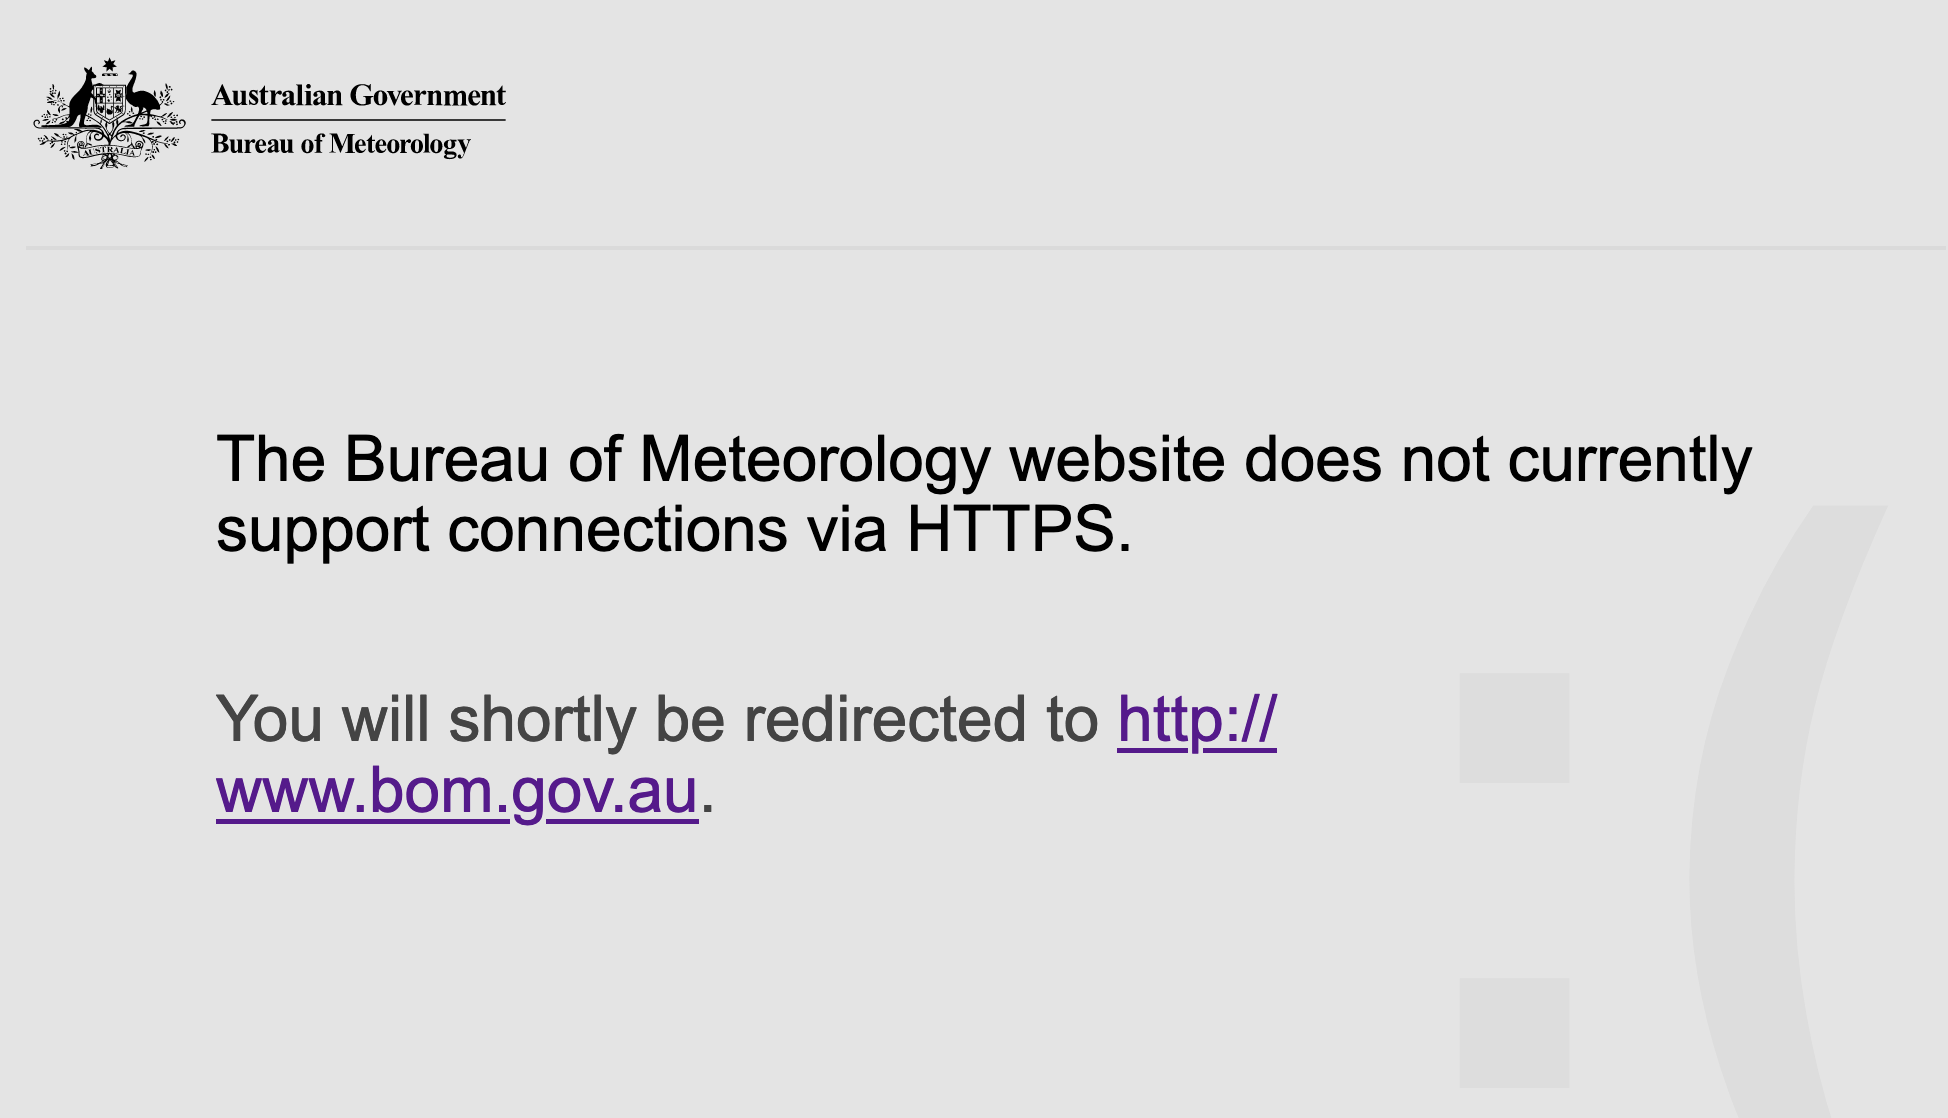Click the word "website" in the heading
This screenshot has height=1118, width=1948.
pyautogui.click(x=1117, y=460)
